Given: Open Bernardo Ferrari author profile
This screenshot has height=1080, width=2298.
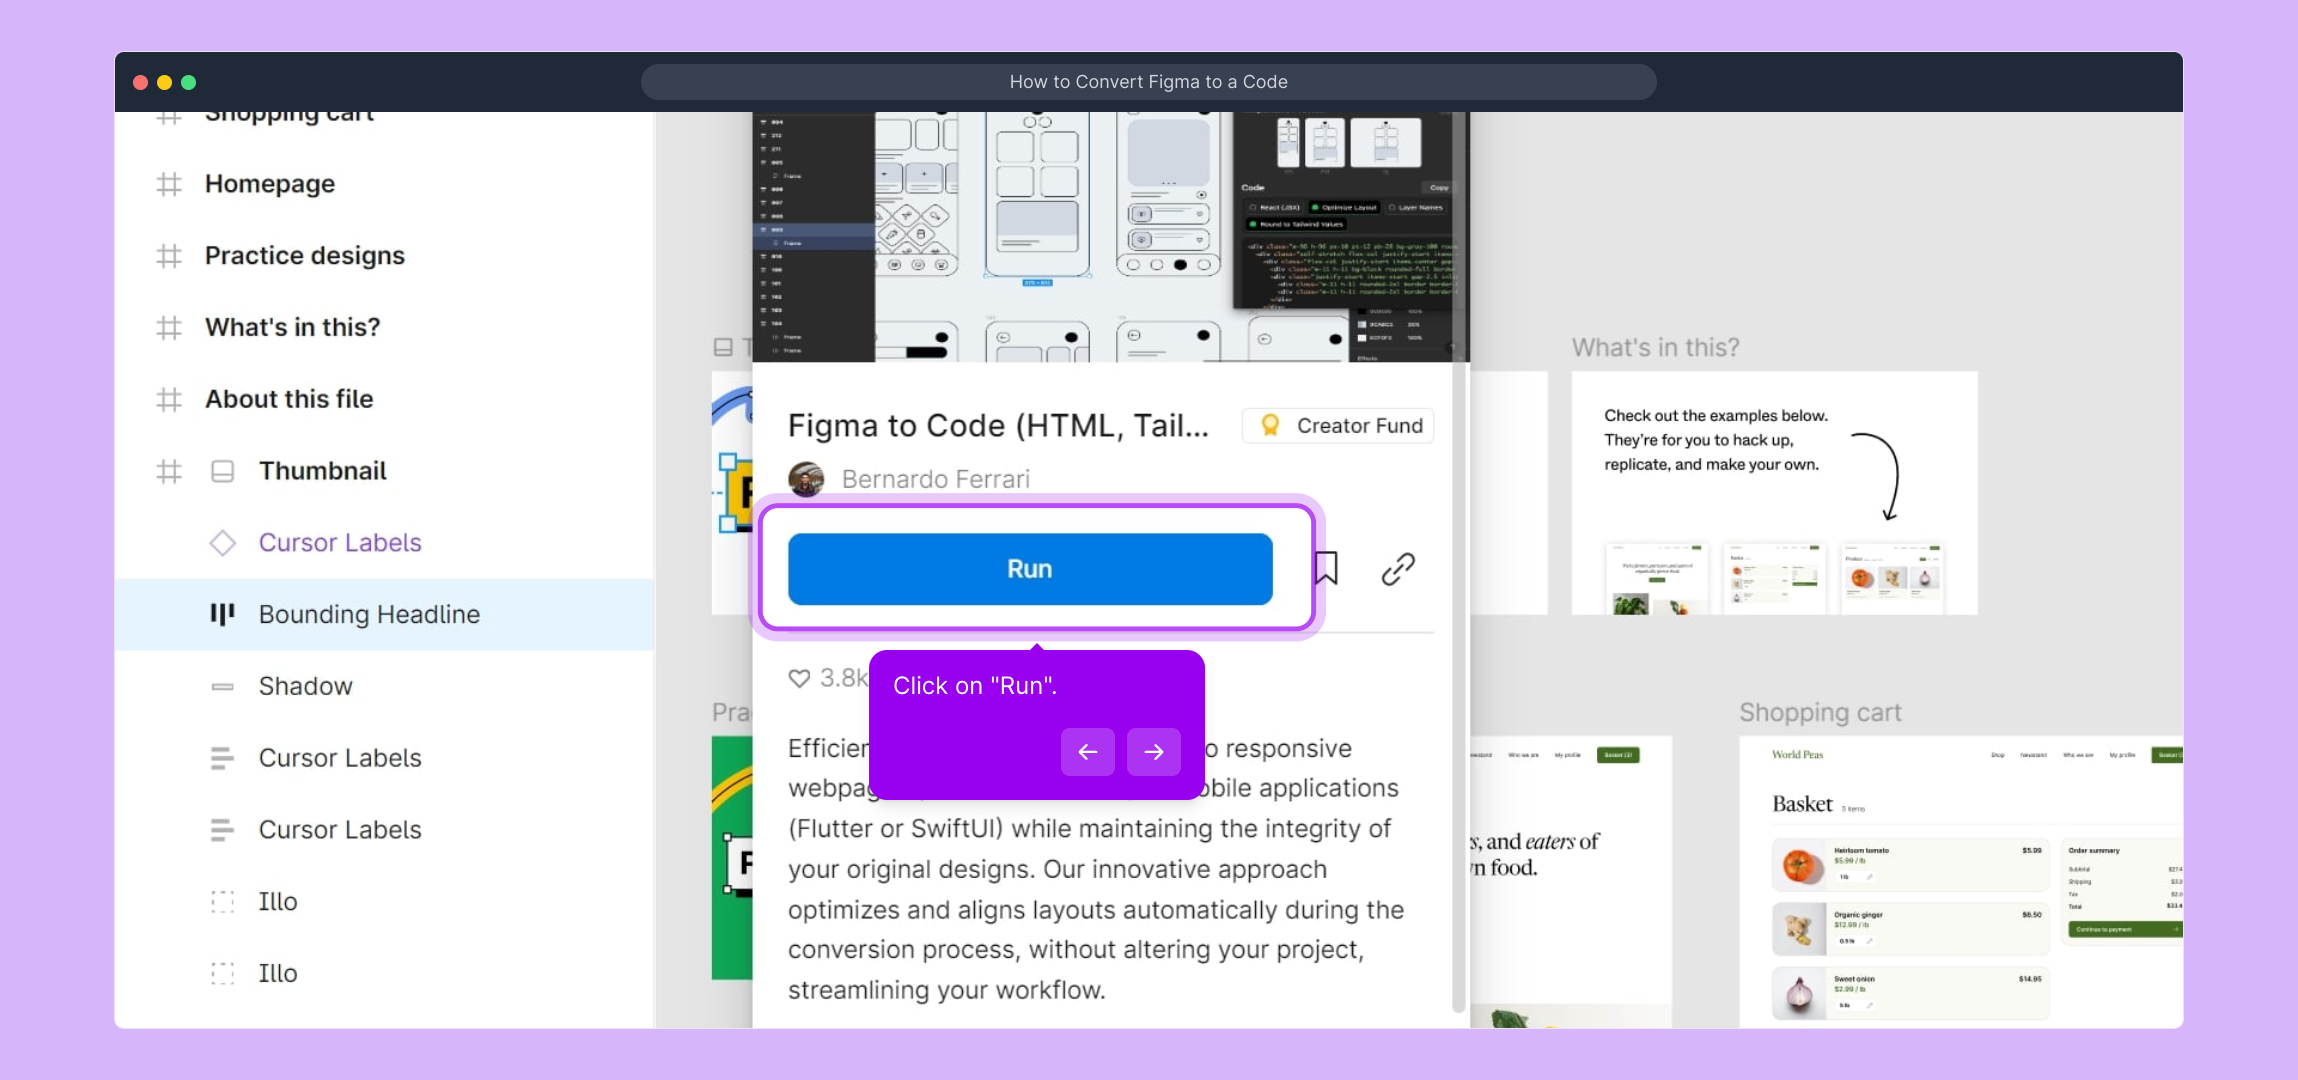Looking at the screenshot, I should pos(935,480).
